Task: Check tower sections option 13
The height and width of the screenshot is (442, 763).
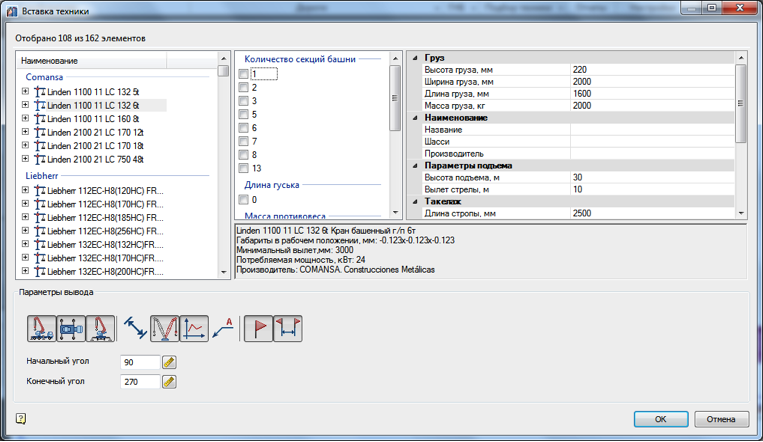Action: point(243,168)
